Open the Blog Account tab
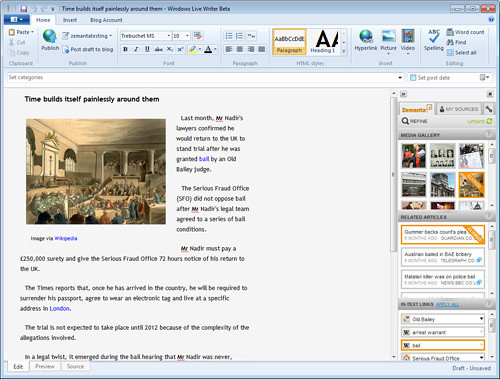Screen dimensions: 500x379 tap(106, 20)
